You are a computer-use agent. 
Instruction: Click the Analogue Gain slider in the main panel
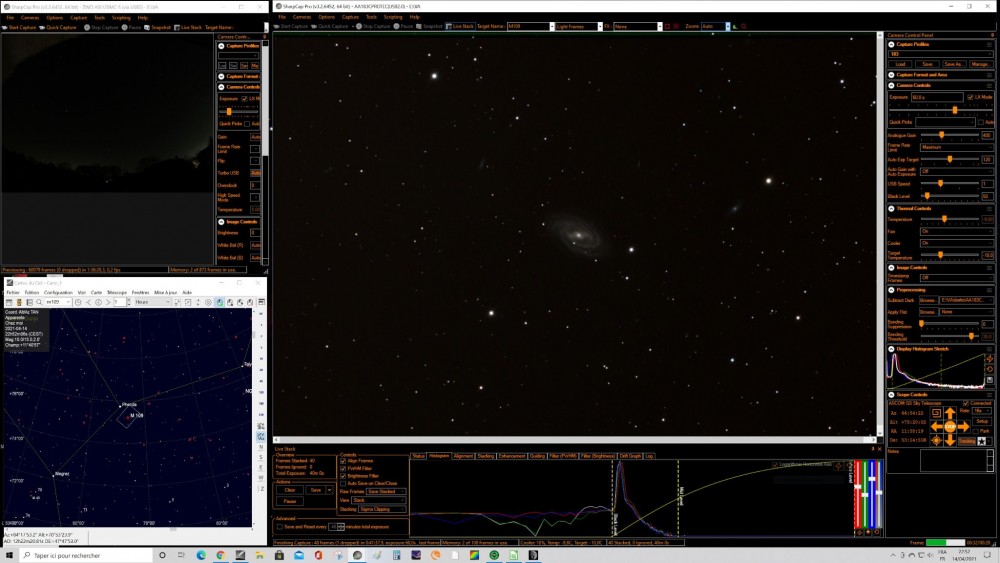[x=950, y=135]
